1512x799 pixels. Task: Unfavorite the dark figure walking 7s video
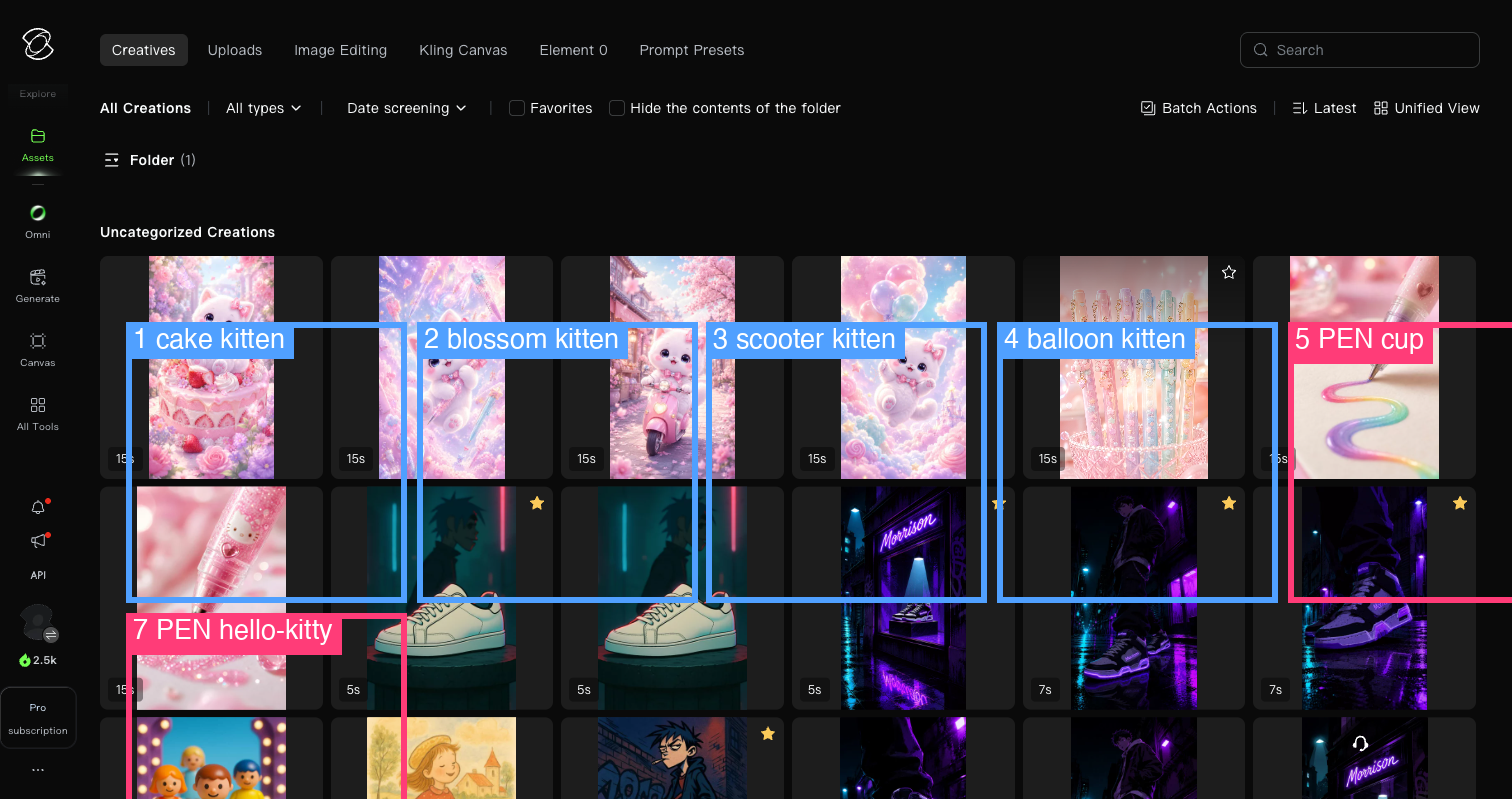click(x=1229, y=503)
